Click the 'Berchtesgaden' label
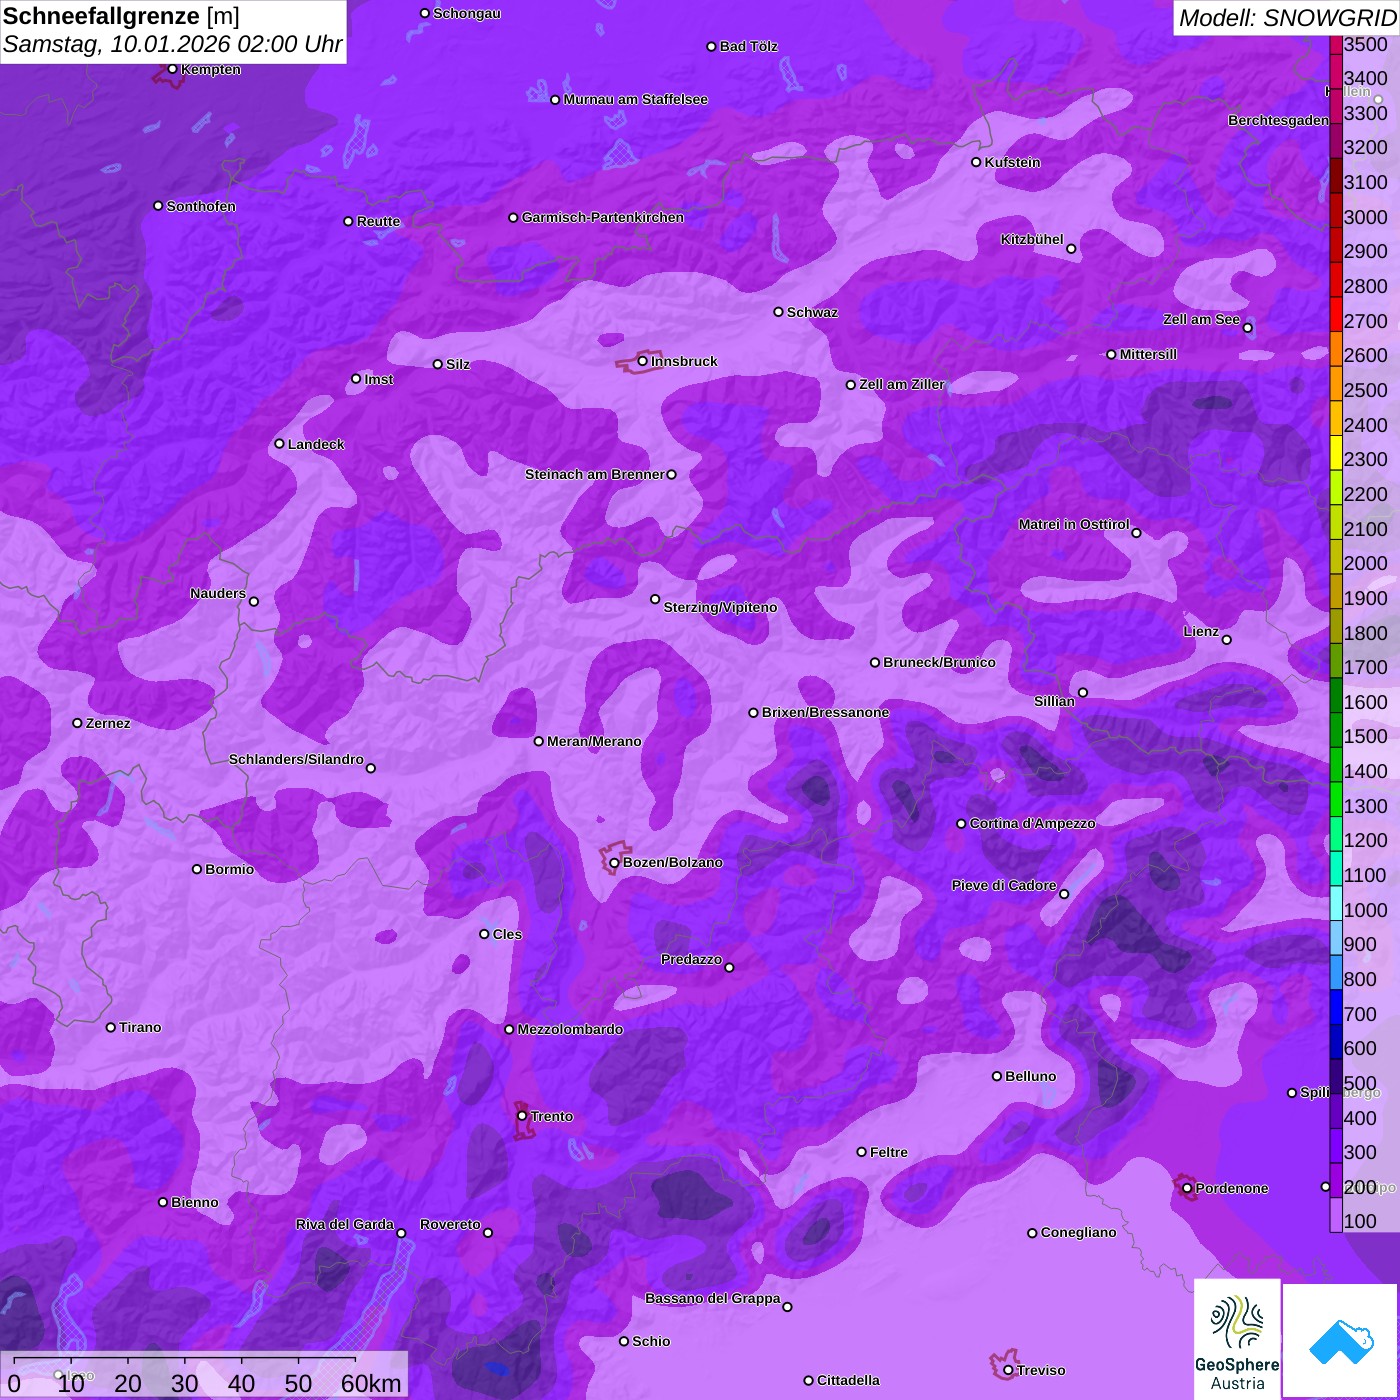Screen dimensions: 1400x1400 tap(1279, 120)
